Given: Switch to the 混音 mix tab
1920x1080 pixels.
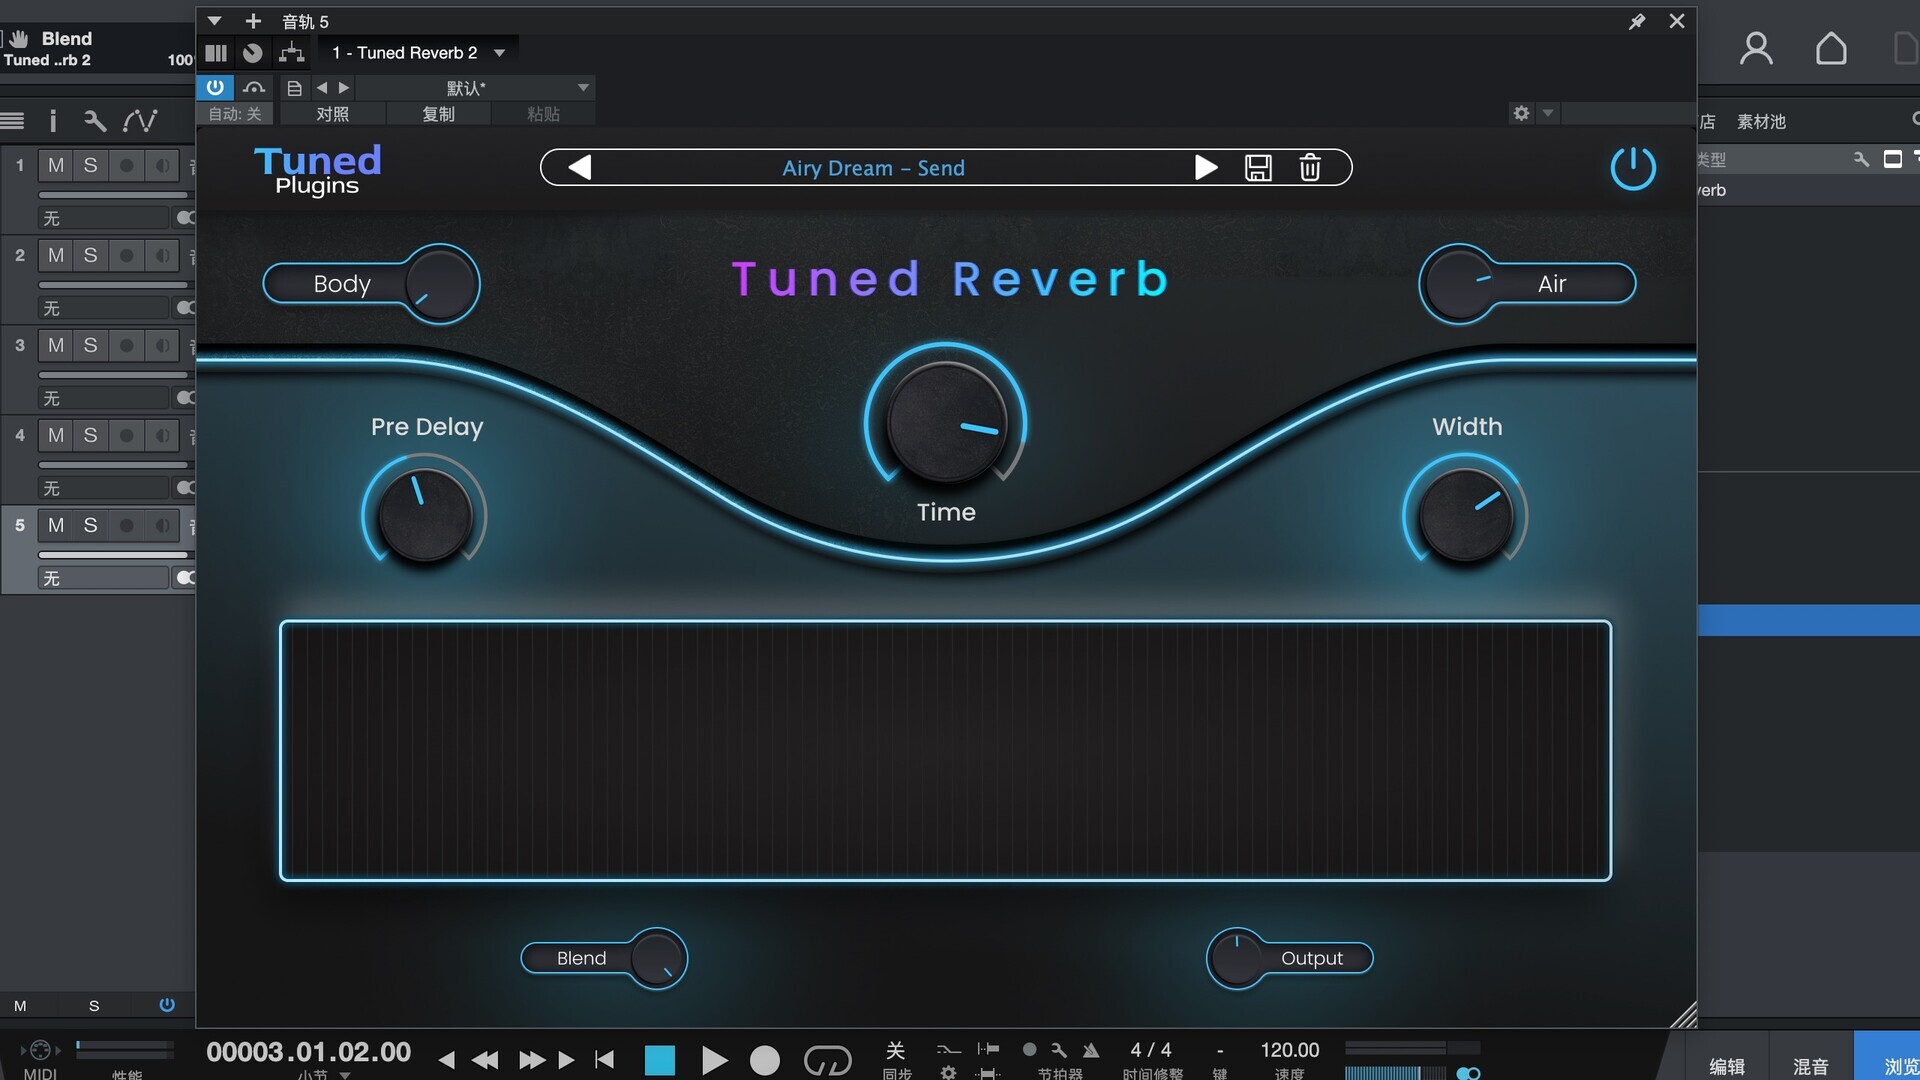Looking at the screenshot, I should tap(1810, 1066).
